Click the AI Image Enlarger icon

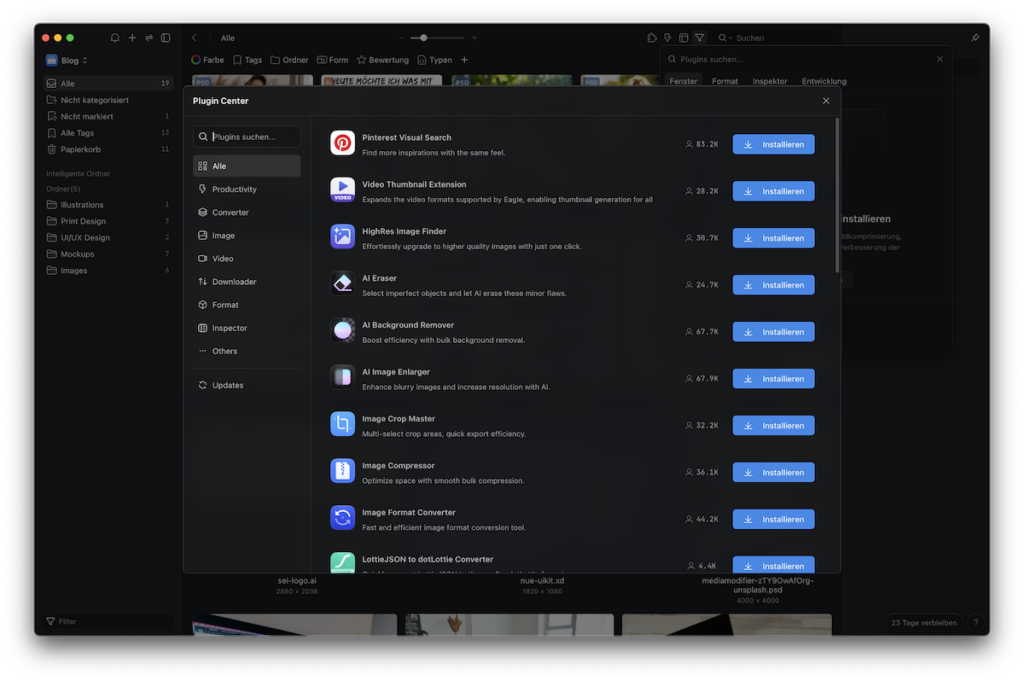(342, 377)
